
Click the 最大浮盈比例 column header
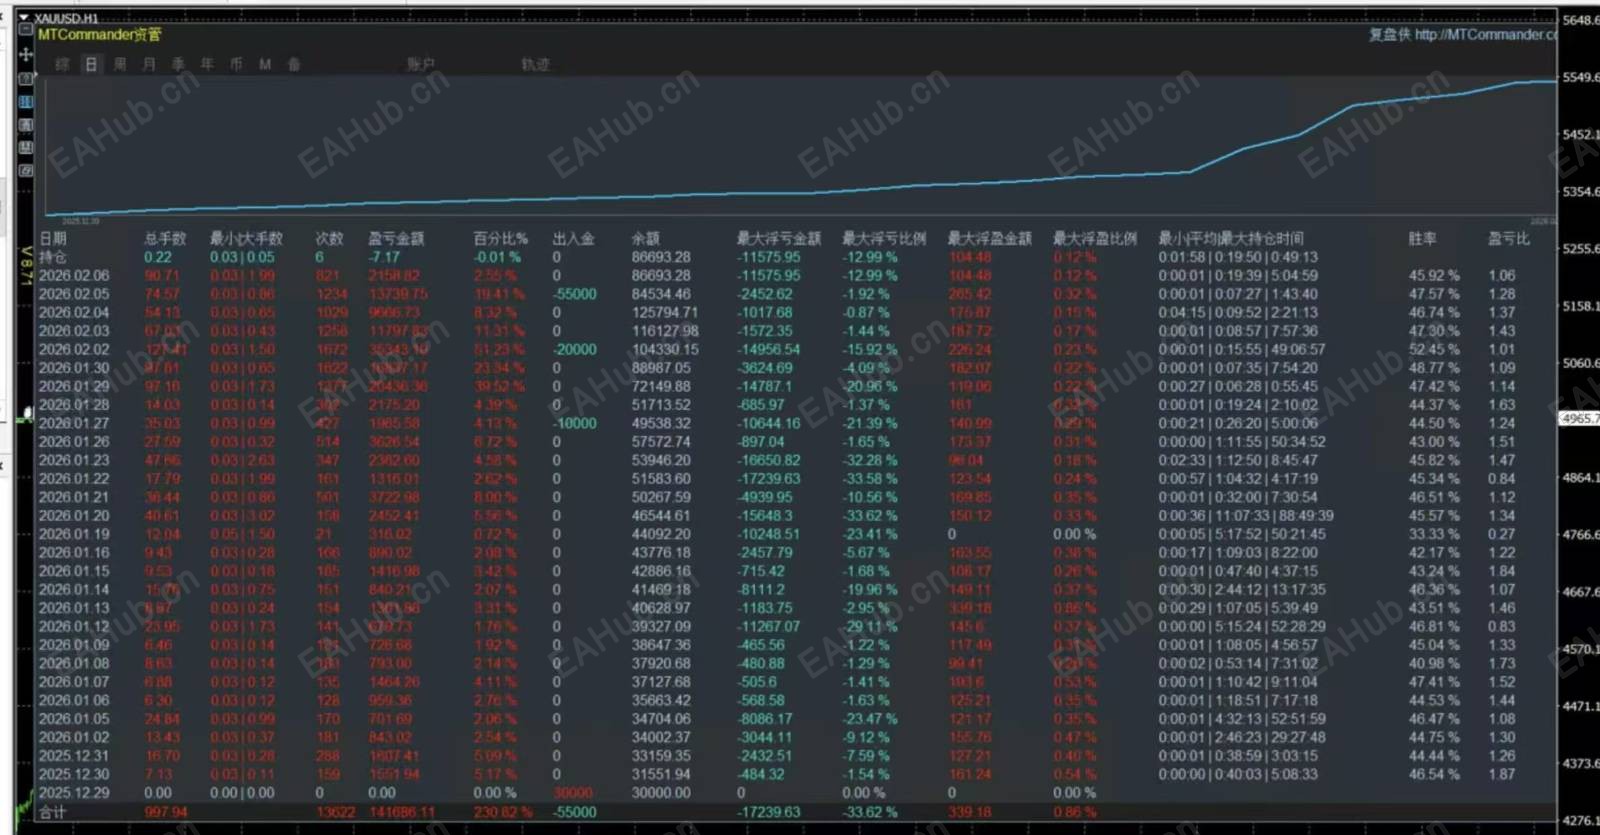tap(1095, 239)
